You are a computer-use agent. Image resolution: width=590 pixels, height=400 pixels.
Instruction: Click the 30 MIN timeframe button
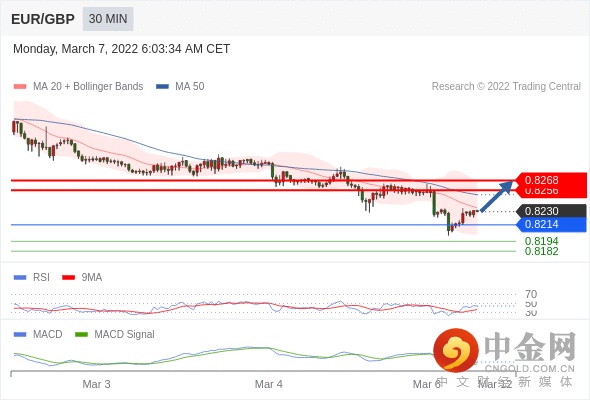108,19
